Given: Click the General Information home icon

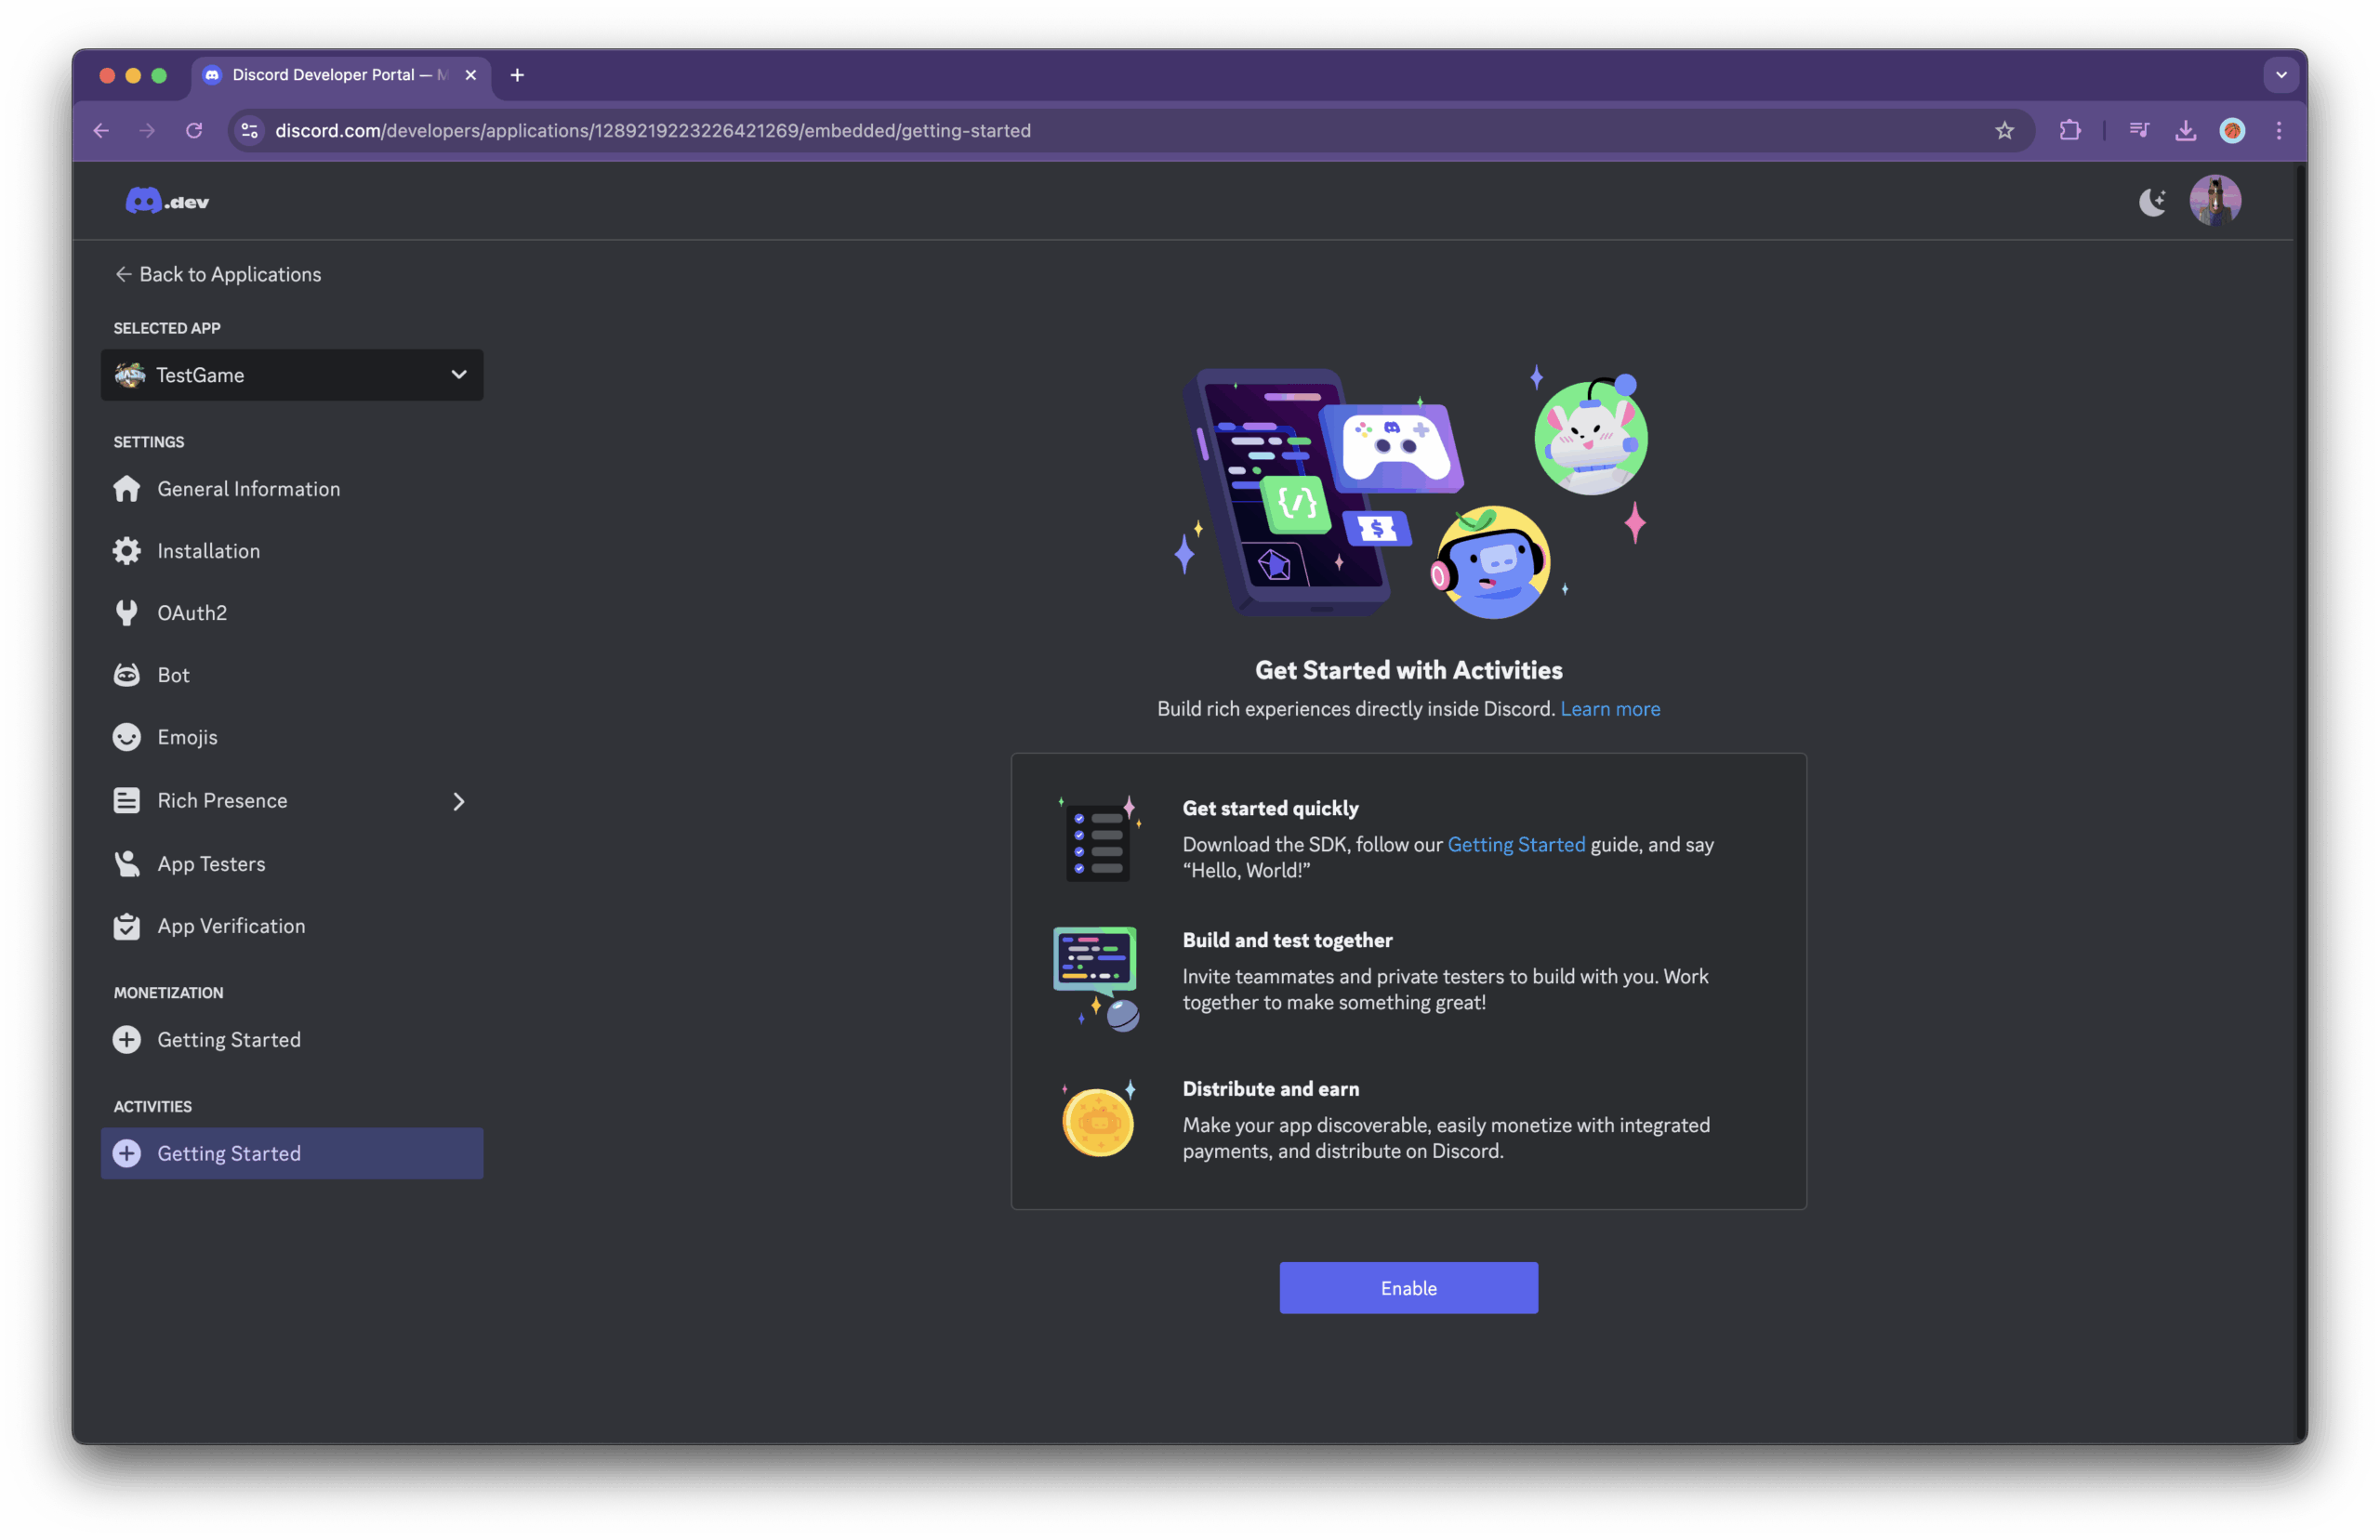Looking at the screenshot, I should click(127, 489).
